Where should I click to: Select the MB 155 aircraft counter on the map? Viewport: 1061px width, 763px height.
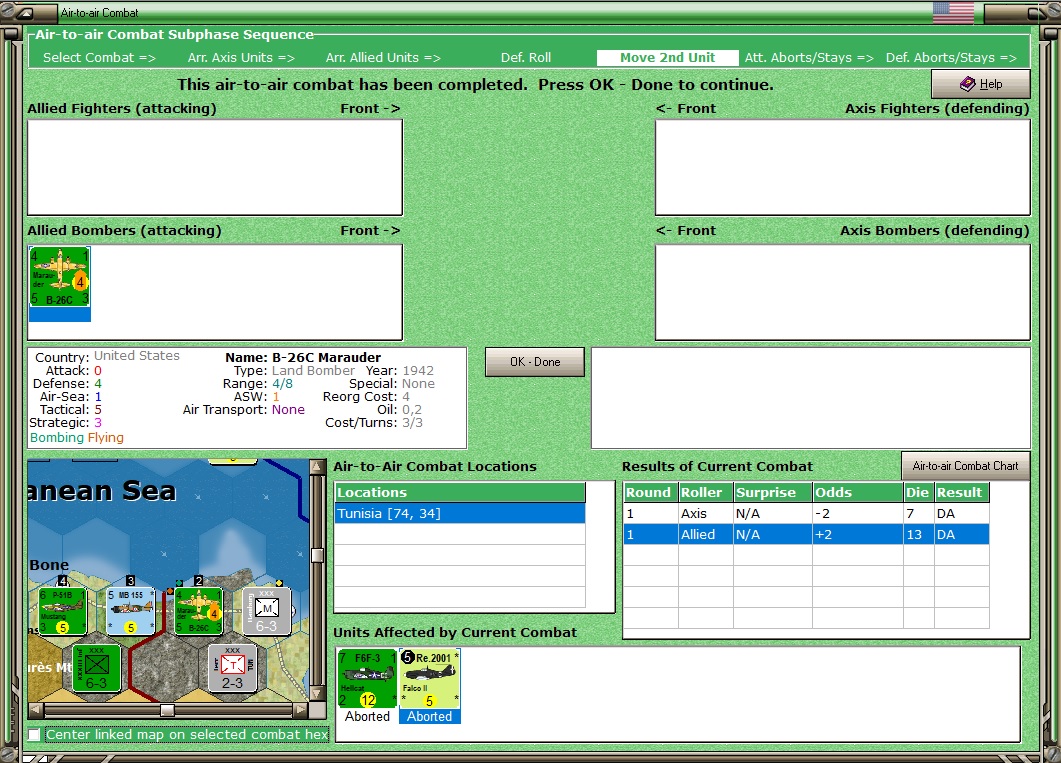131,611
